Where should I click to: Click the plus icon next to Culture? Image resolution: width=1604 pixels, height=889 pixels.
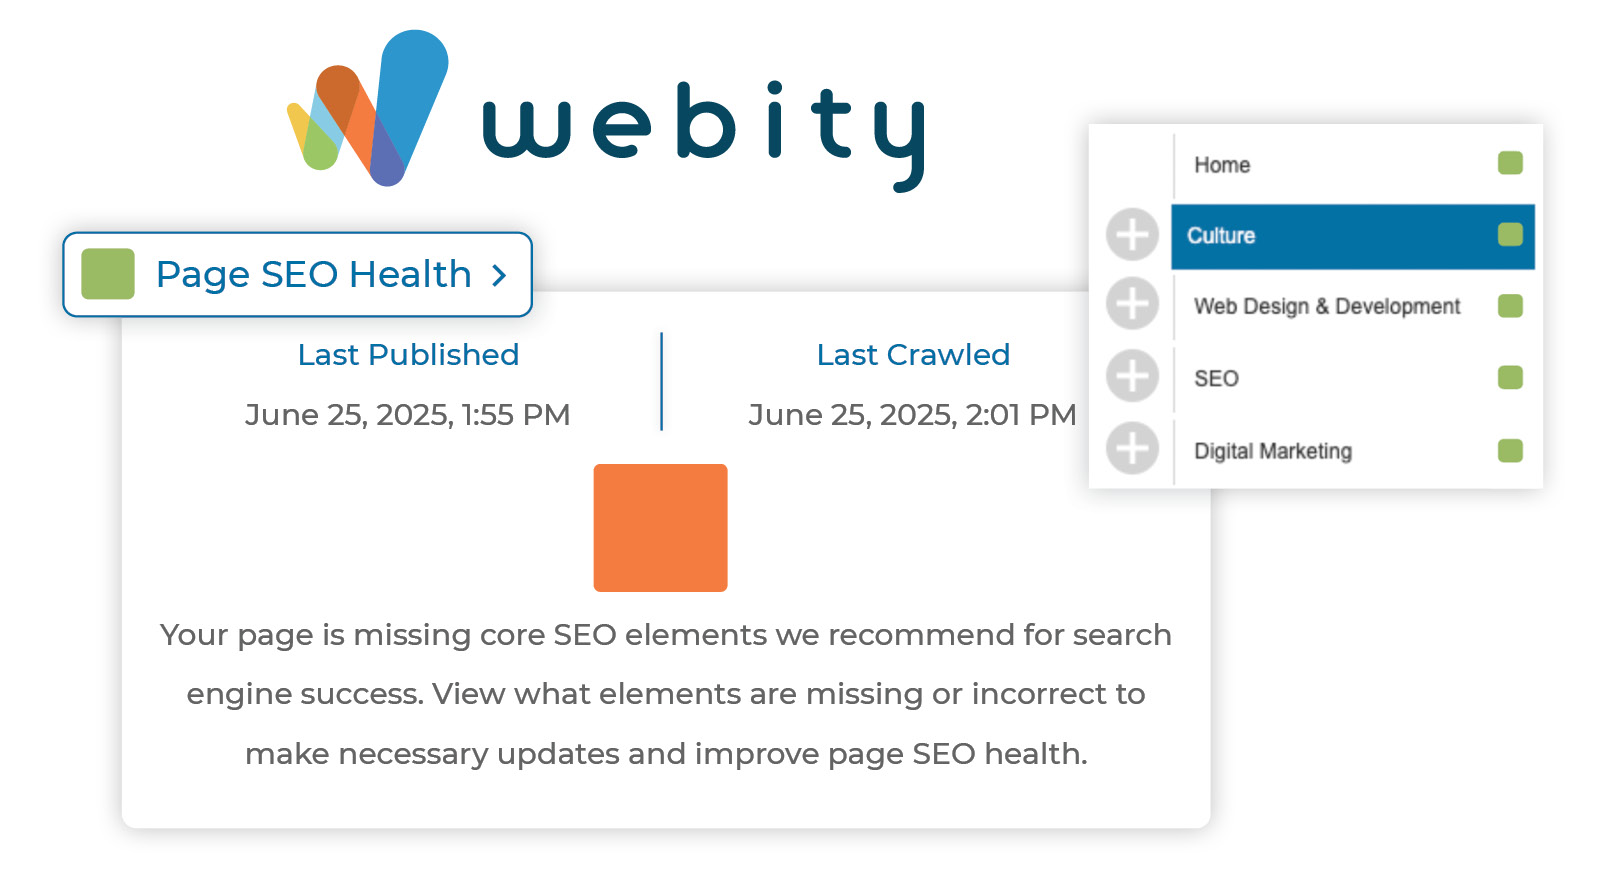pyautogui.click(x=1131, y=235)
